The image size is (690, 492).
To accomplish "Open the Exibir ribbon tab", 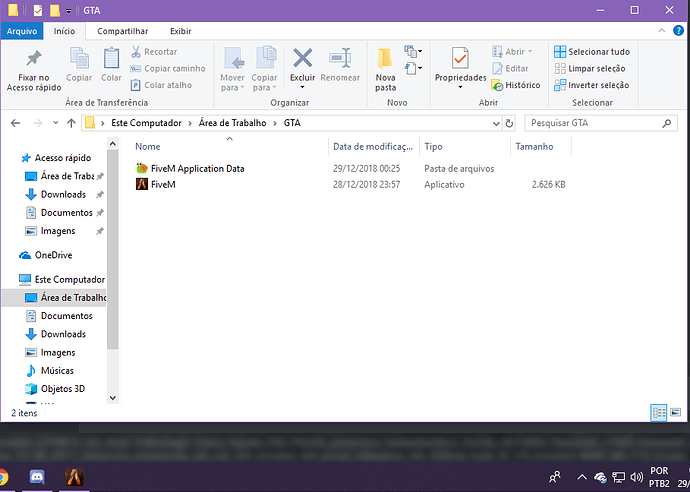I will tap(181, 31).
